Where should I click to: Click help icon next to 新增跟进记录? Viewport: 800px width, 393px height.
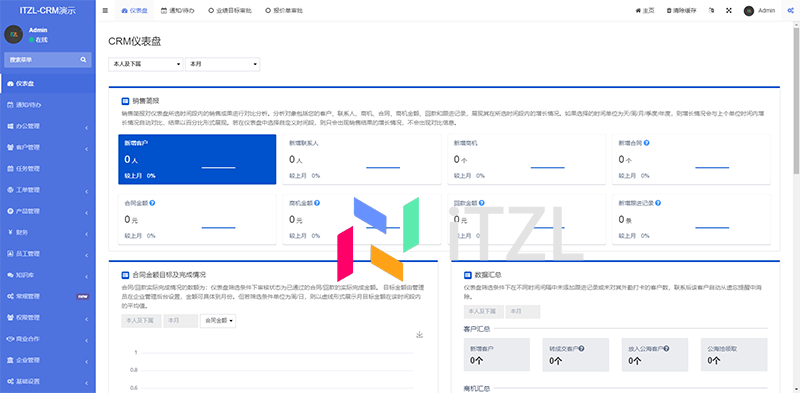(x=659, y=203)
